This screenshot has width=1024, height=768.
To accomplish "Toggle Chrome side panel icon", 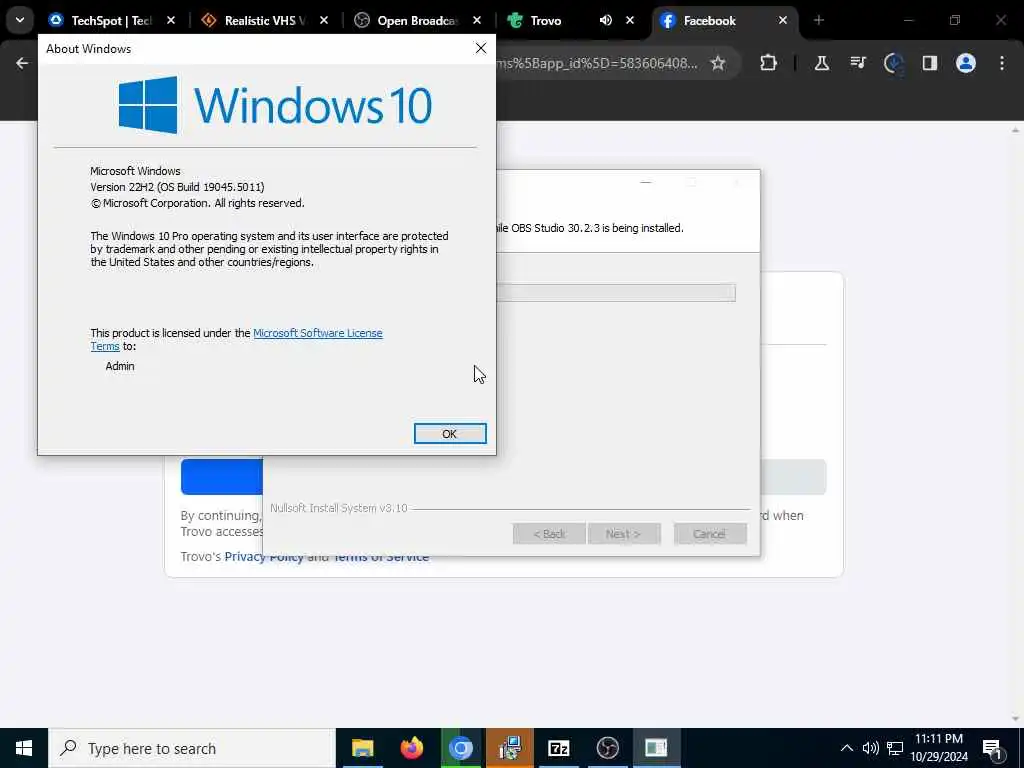I will click(929, 63).
